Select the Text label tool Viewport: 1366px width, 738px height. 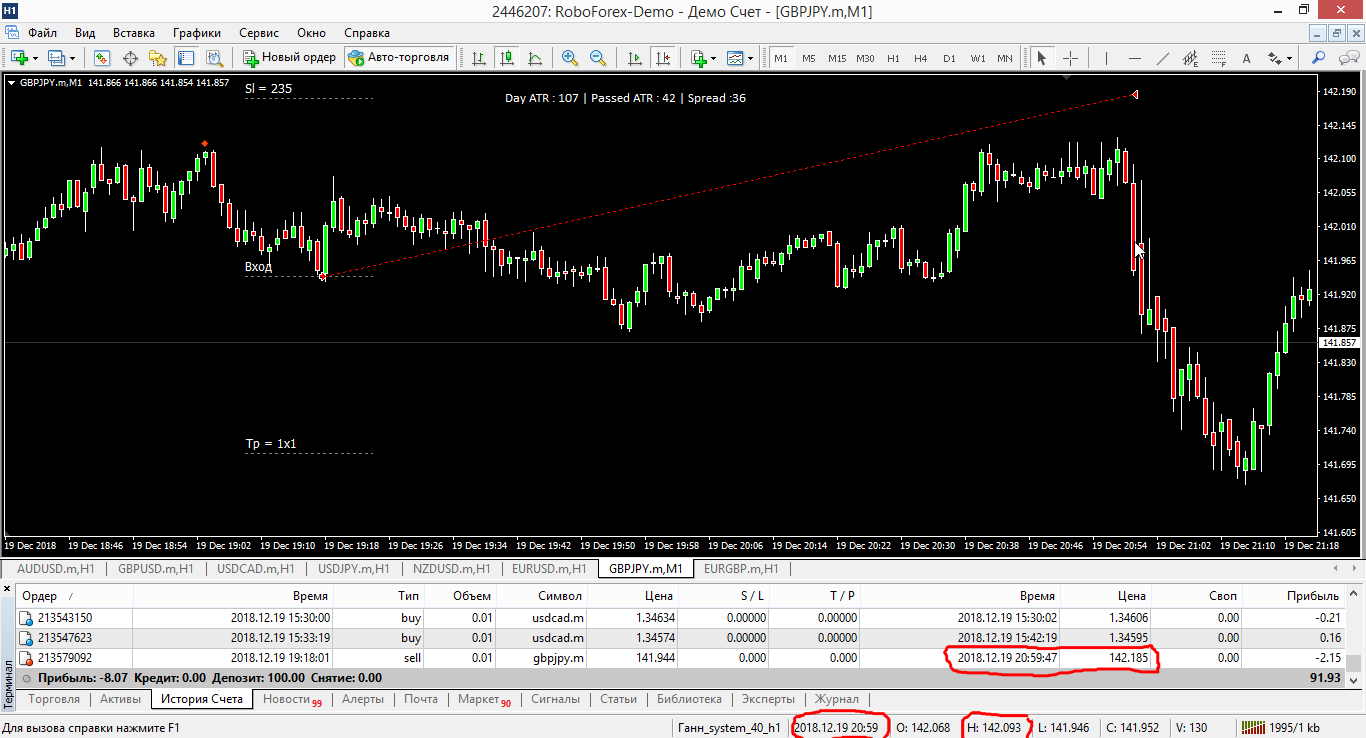point(1247,57)
